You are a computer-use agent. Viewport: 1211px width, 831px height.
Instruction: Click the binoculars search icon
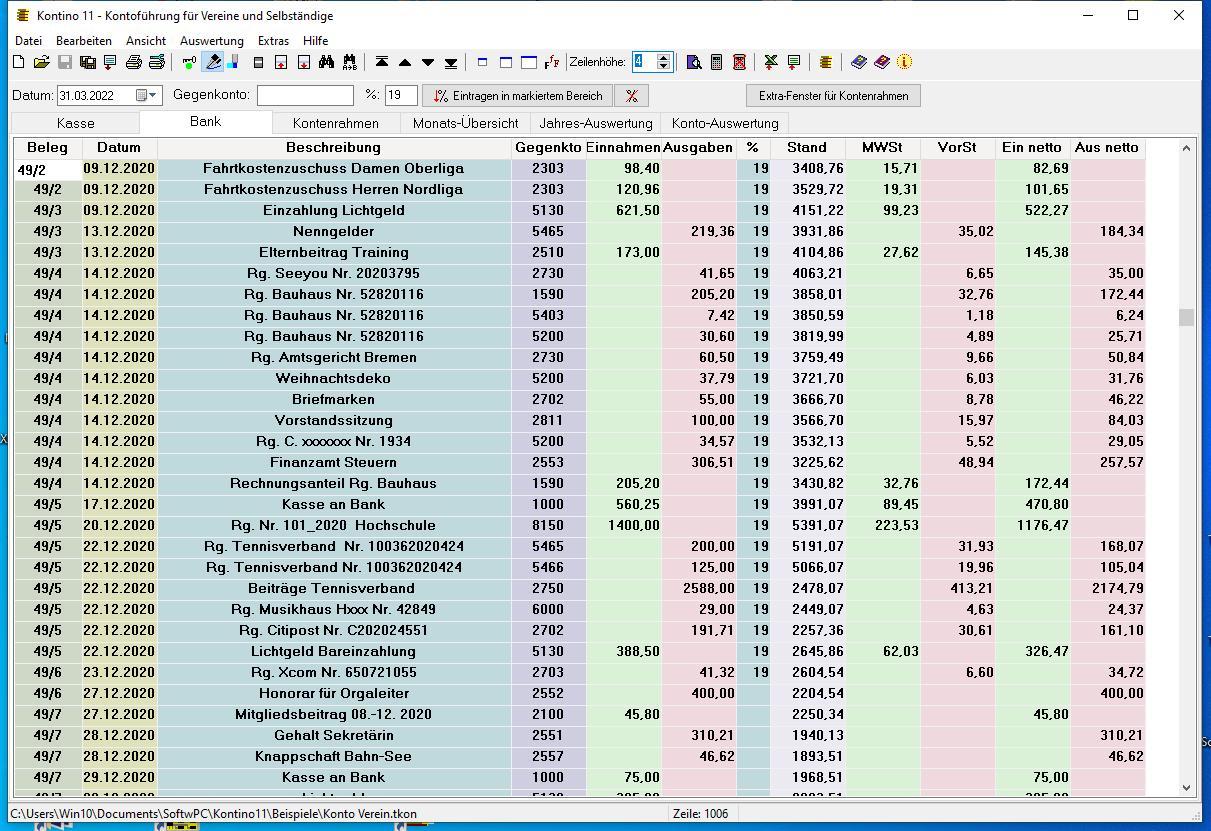tap(326, 62)
